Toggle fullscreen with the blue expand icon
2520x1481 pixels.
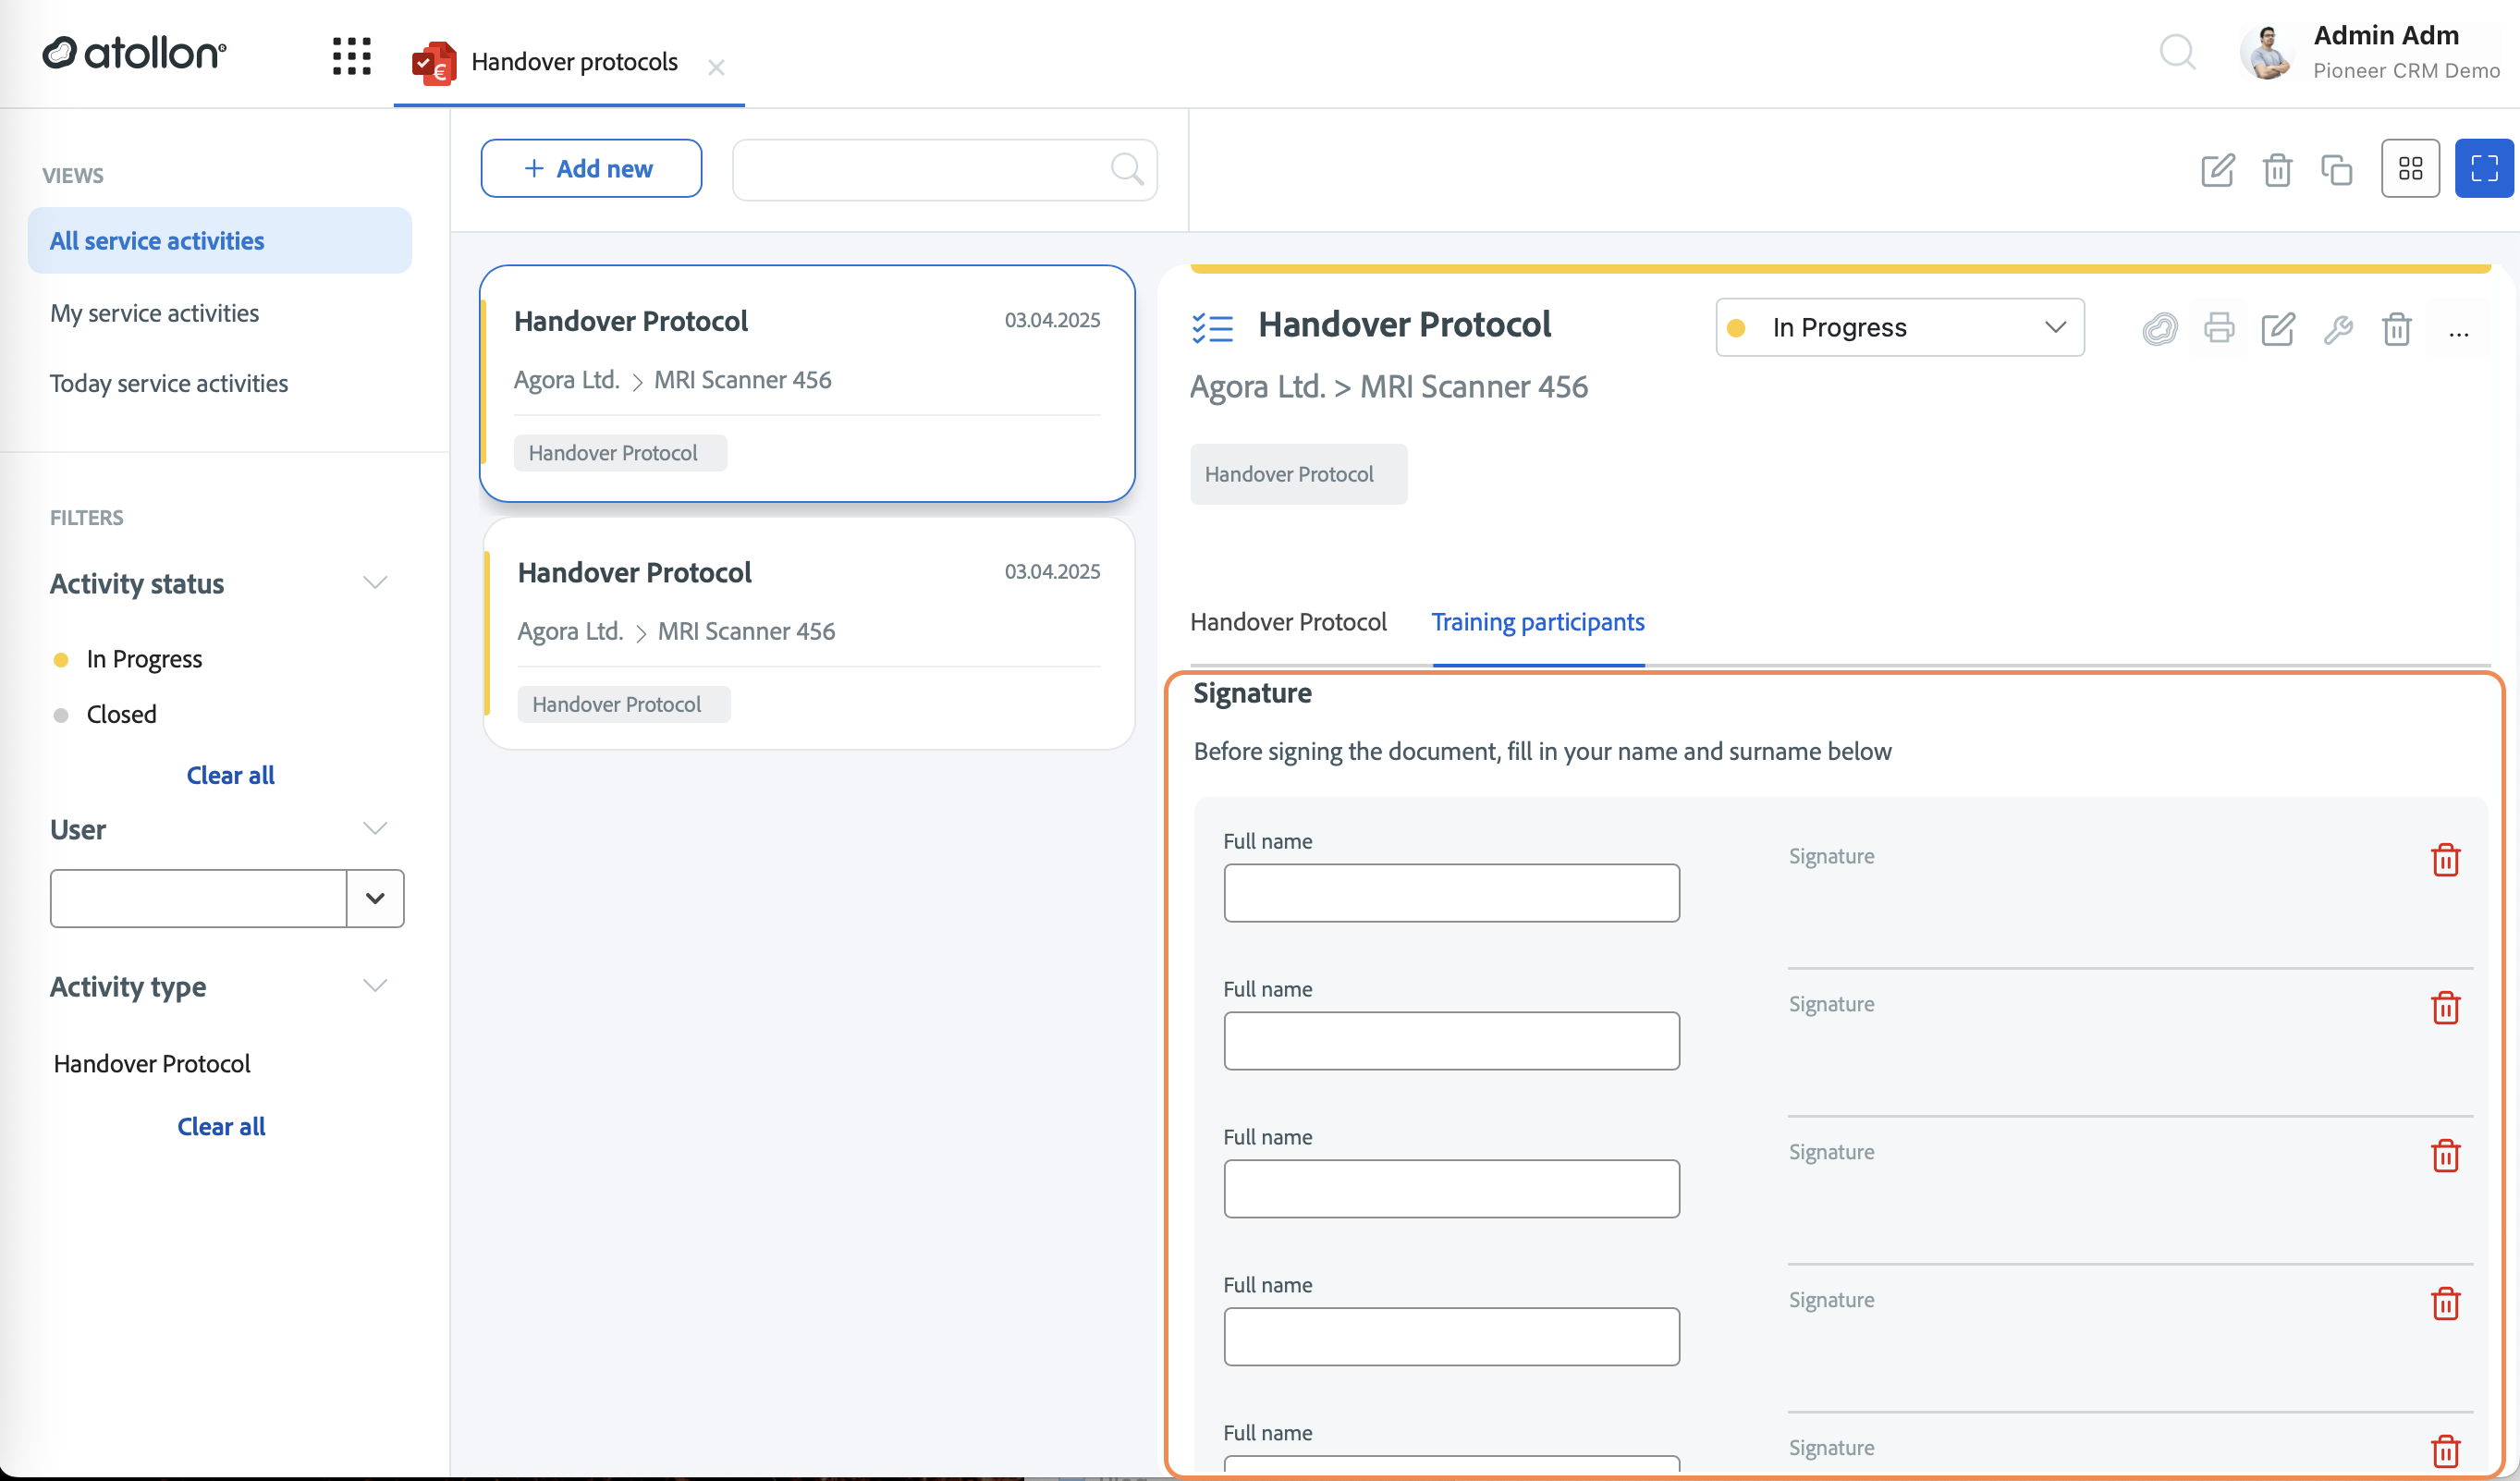click(2484, 168)
